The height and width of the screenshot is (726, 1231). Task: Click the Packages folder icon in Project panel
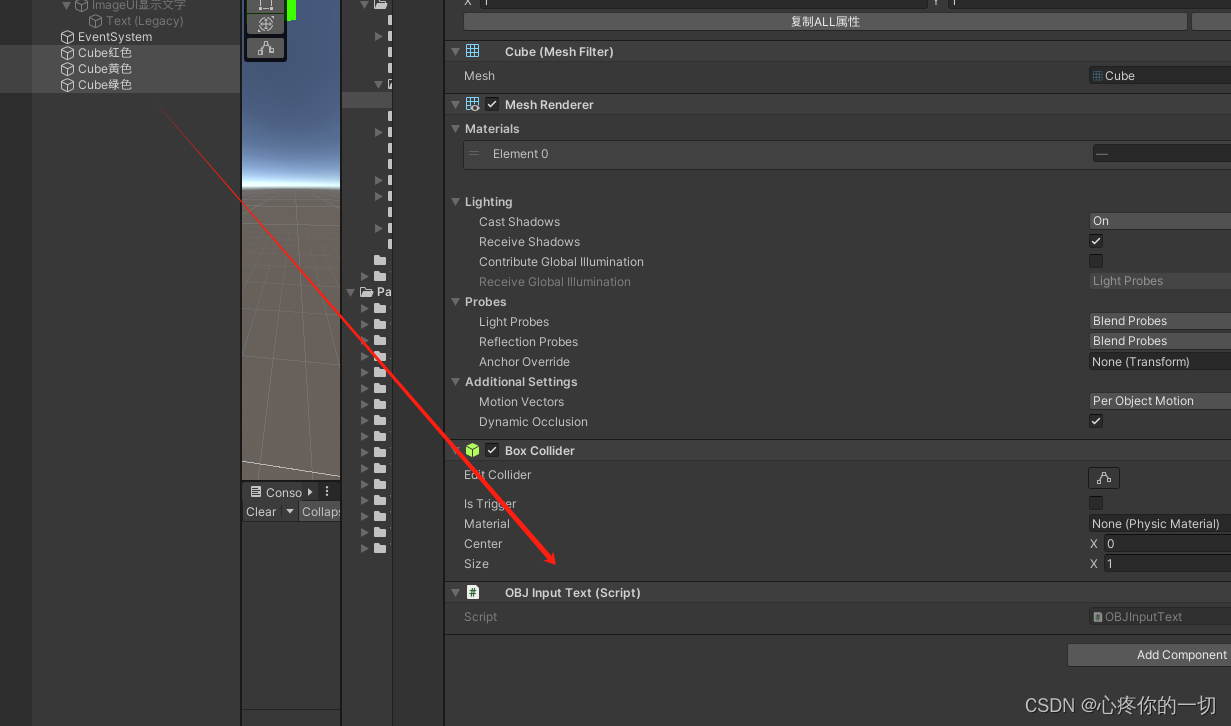pos(367,292)
